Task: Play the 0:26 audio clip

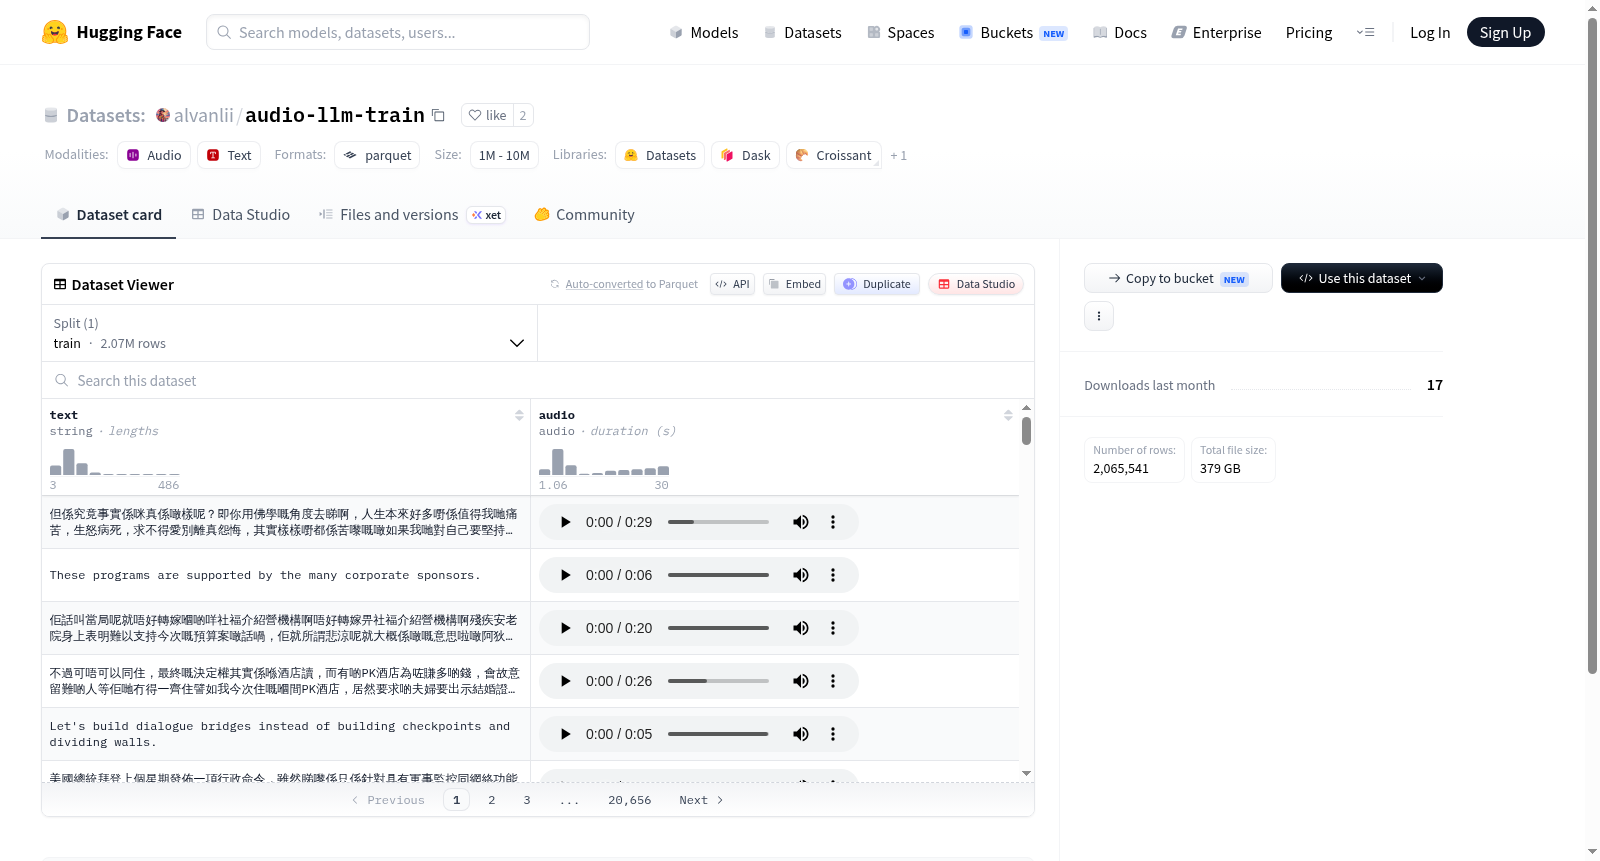Action: (x=565, y=681)
